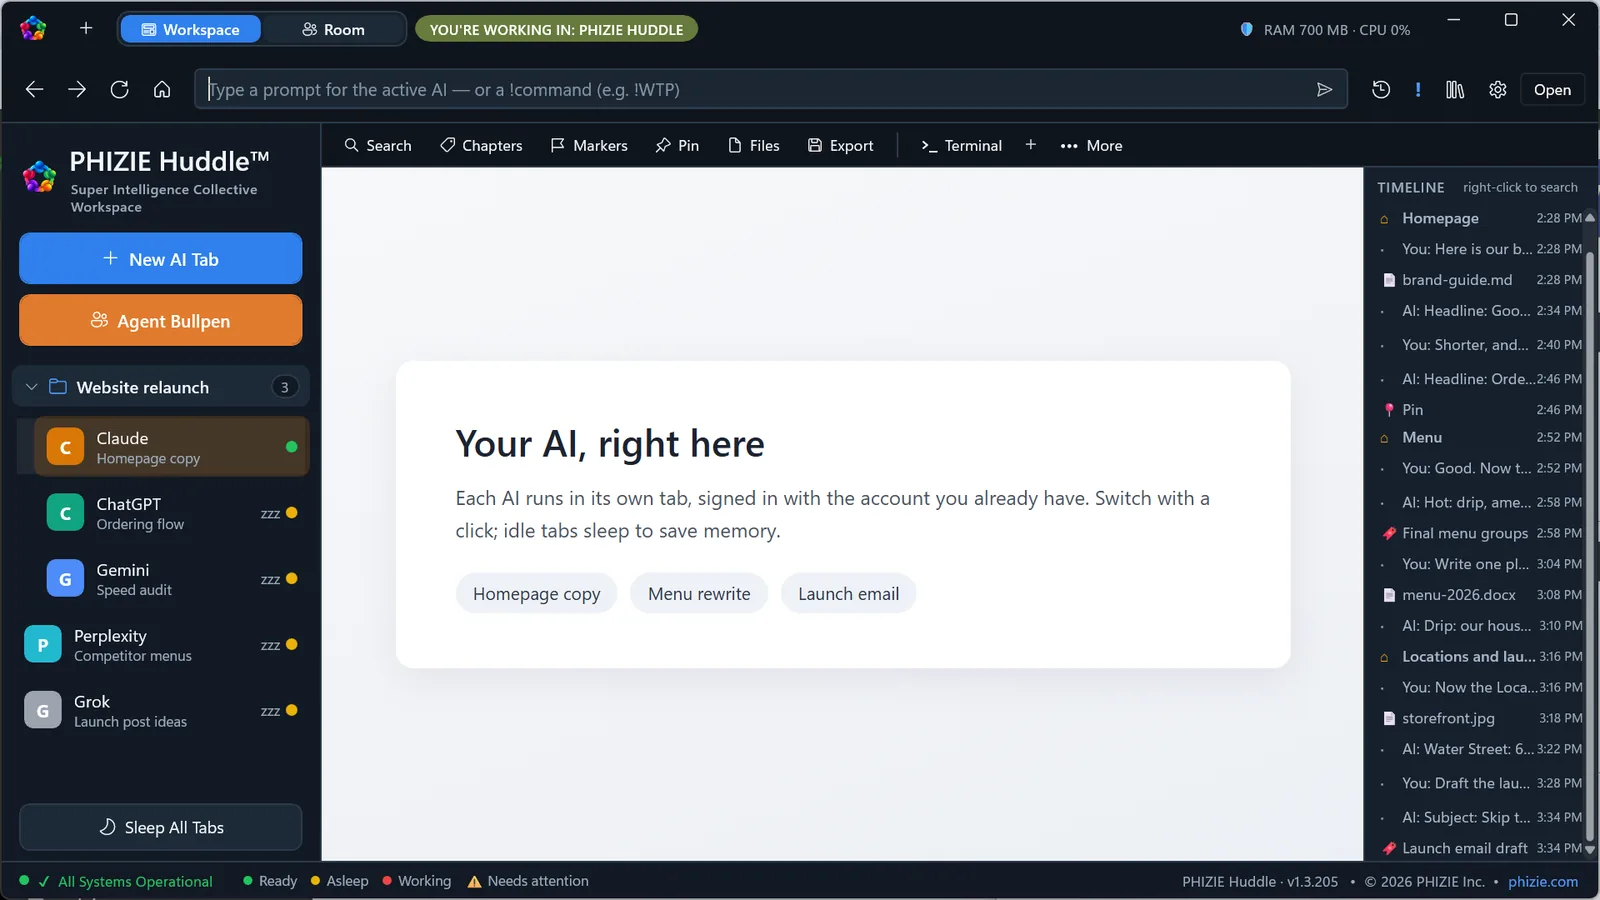Select the Menu rewrite chip
Screen dimensions: 1600x900
(x=699, y=593)
